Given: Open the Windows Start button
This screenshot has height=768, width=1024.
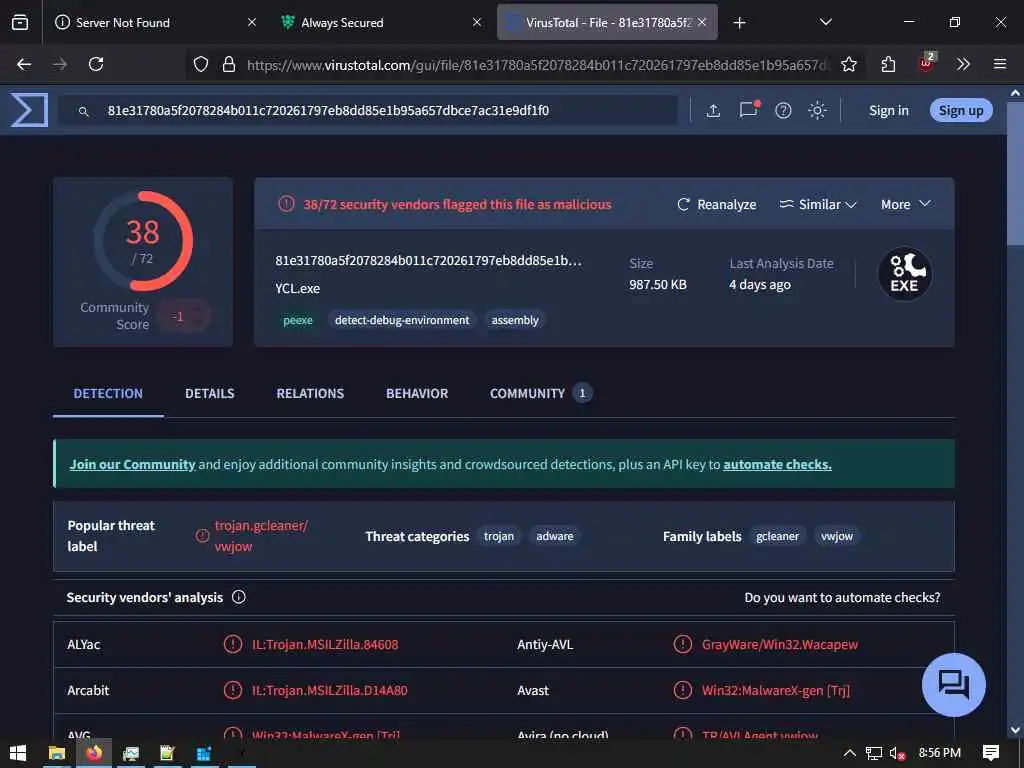Looking at the screenshot, I should tap(18, 753).
